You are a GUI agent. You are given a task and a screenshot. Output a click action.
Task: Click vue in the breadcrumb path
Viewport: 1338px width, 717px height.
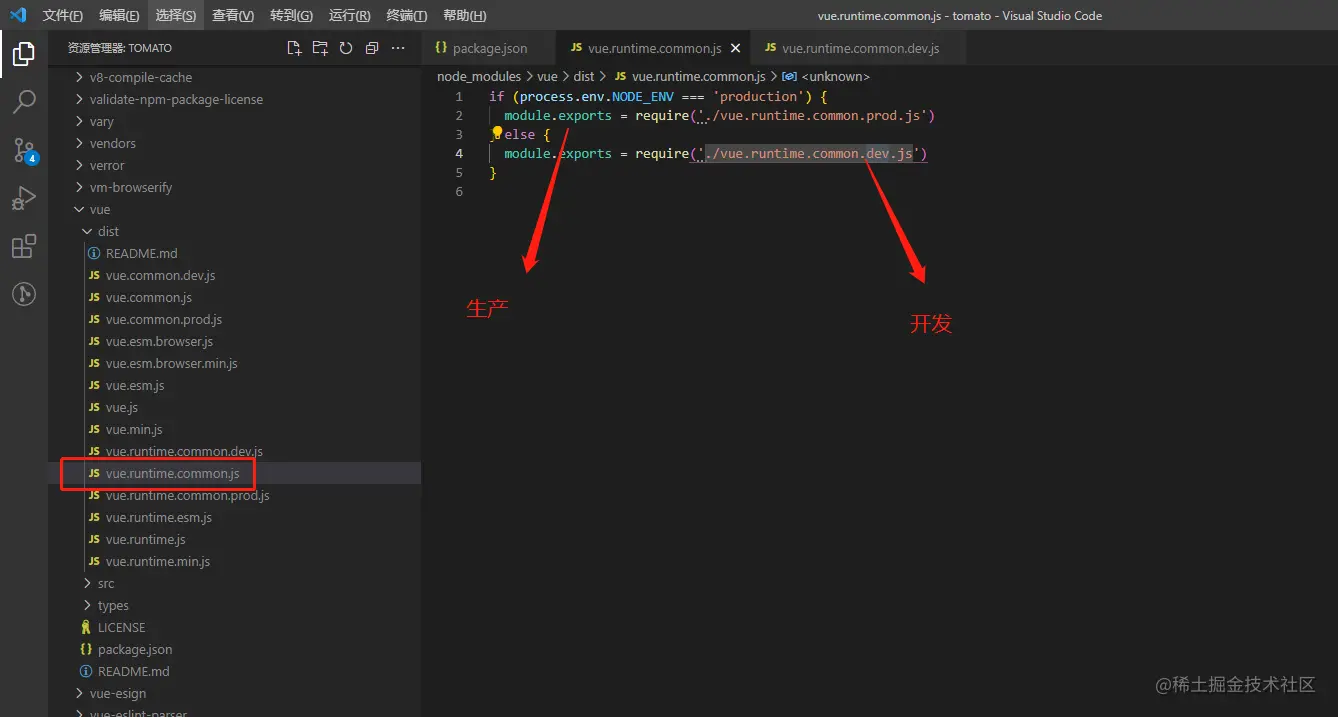[547, 76]
